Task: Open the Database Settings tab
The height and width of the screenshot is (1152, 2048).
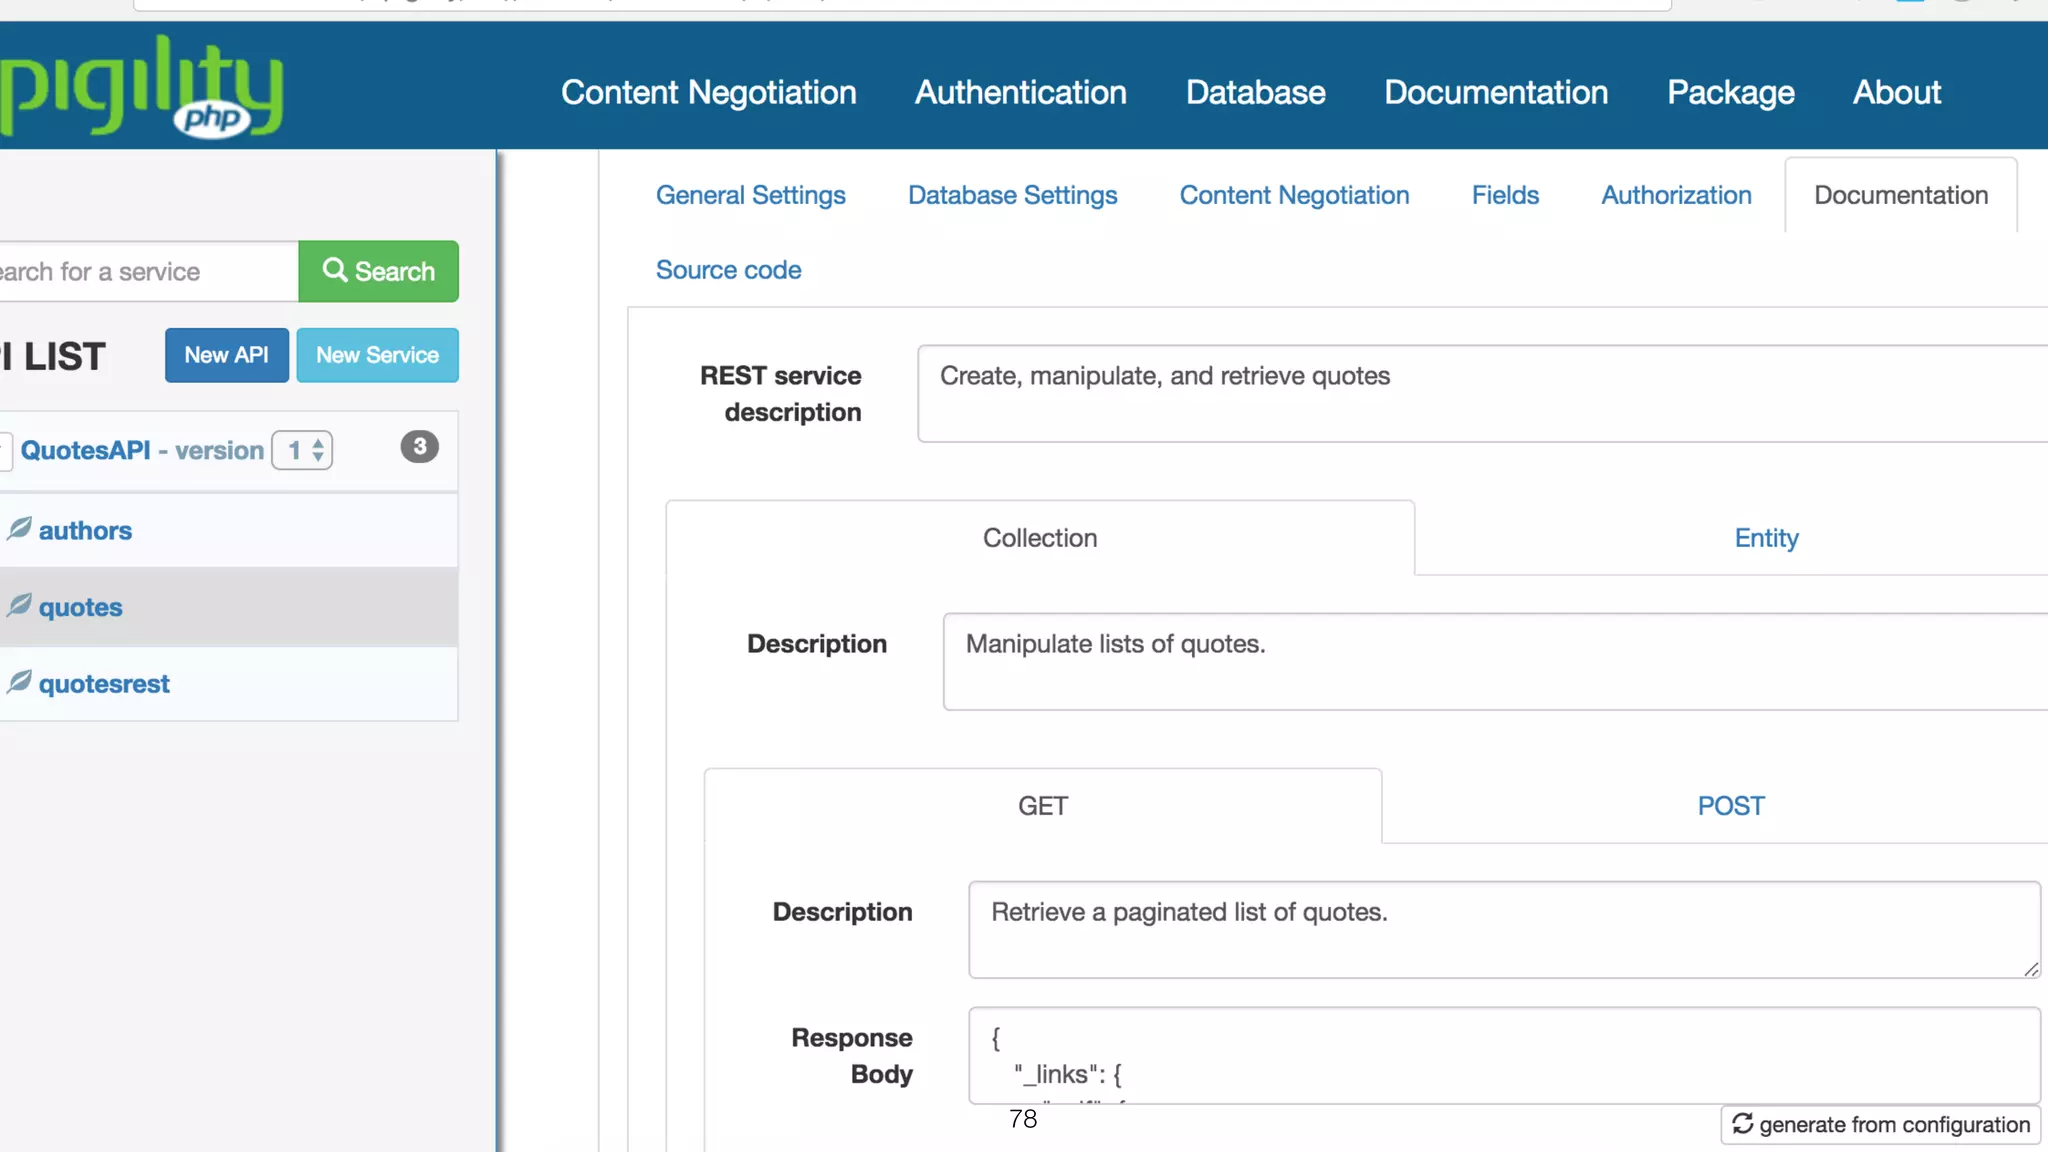Action: (1012, 195)
